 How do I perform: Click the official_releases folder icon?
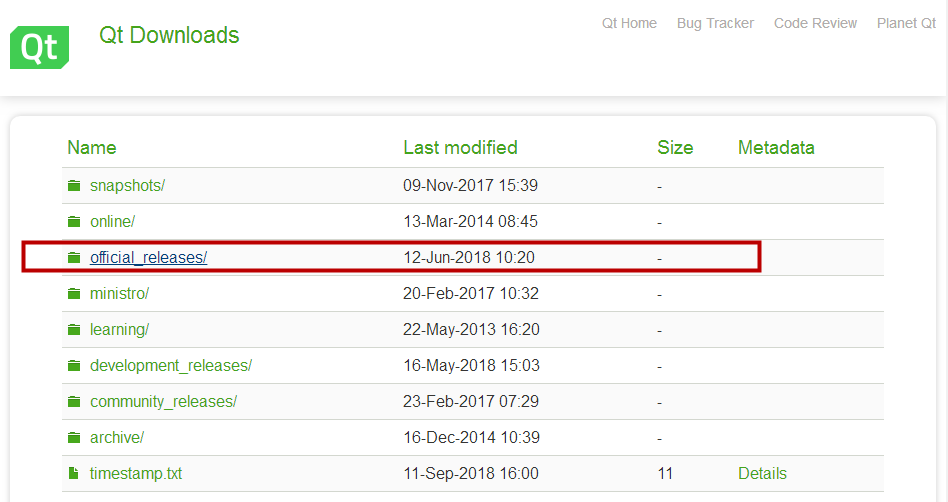(x=74, y=258)
